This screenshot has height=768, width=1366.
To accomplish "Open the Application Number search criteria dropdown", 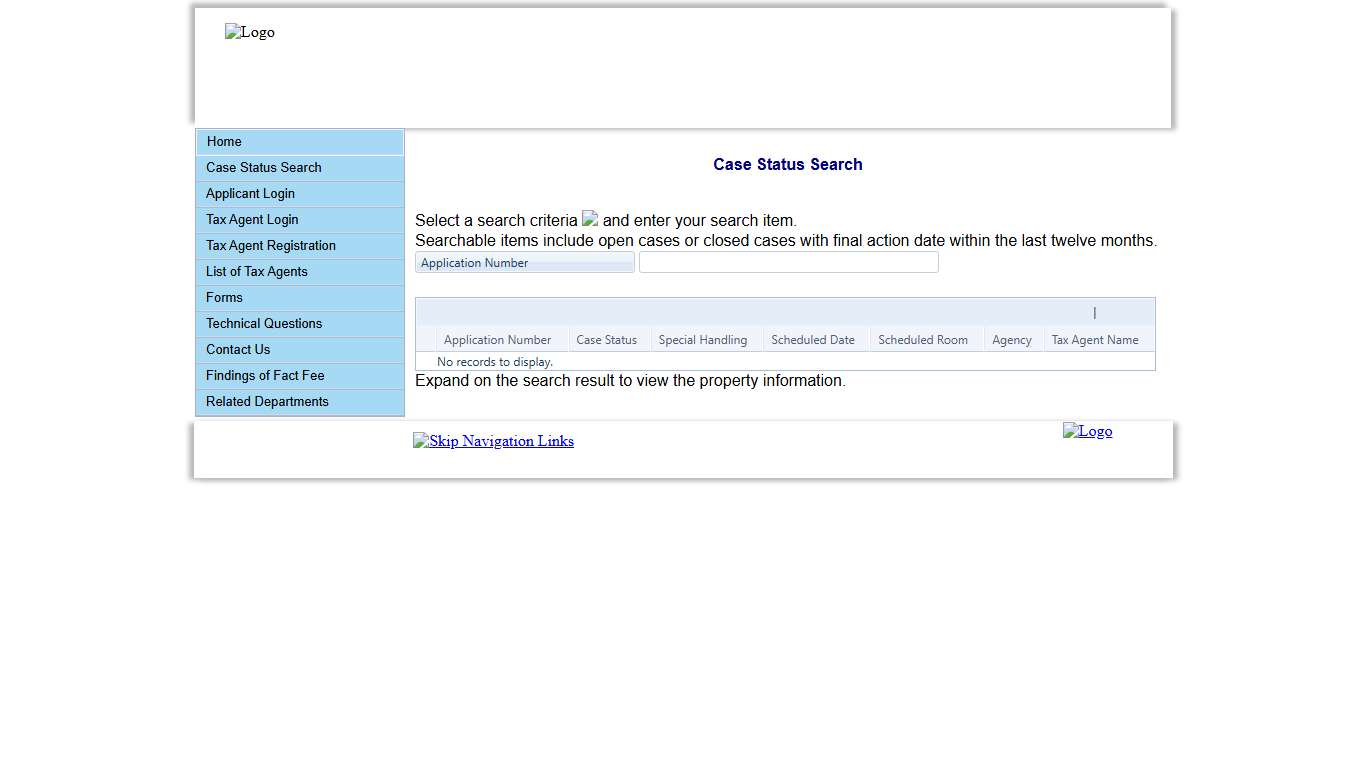I will coord(524,262).
